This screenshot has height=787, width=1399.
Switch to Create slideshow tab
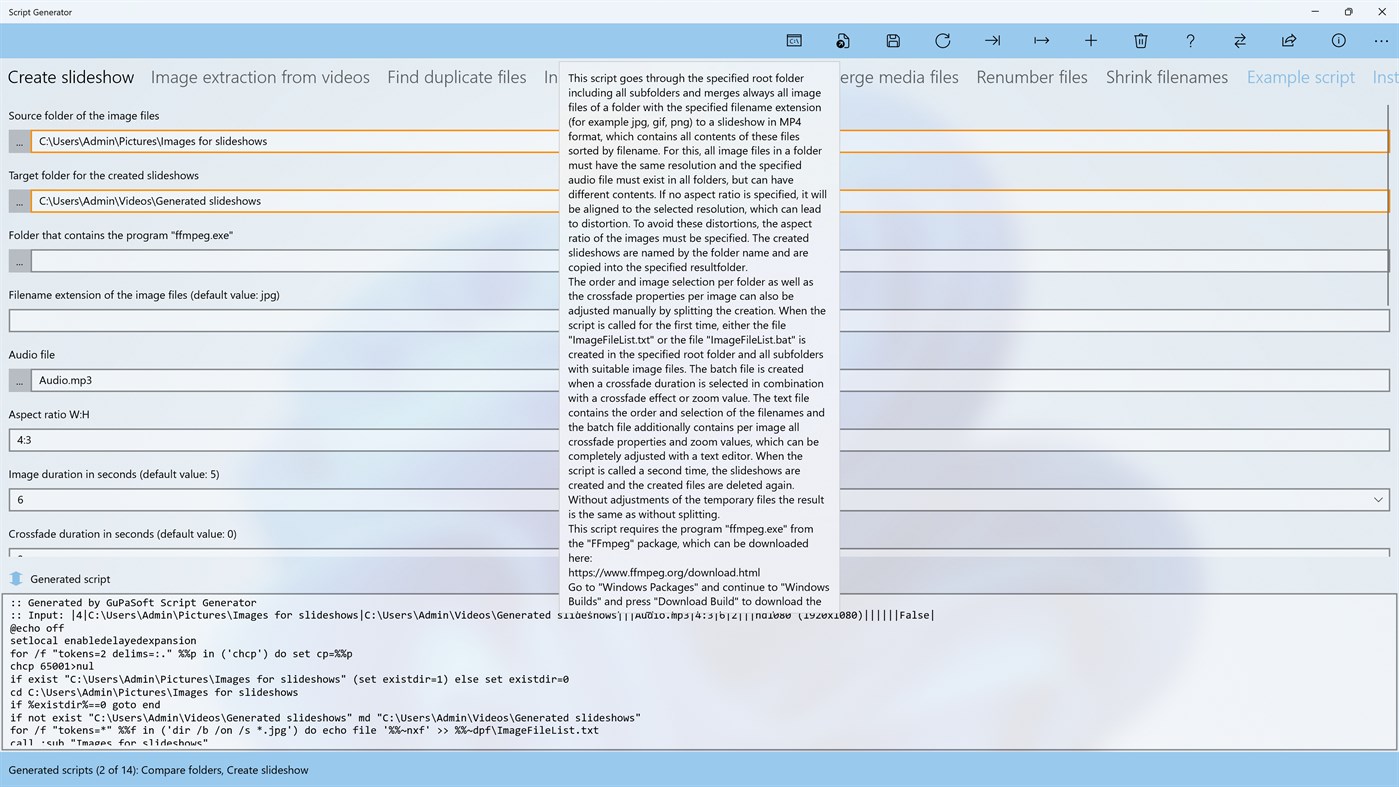tap(71, 77)
